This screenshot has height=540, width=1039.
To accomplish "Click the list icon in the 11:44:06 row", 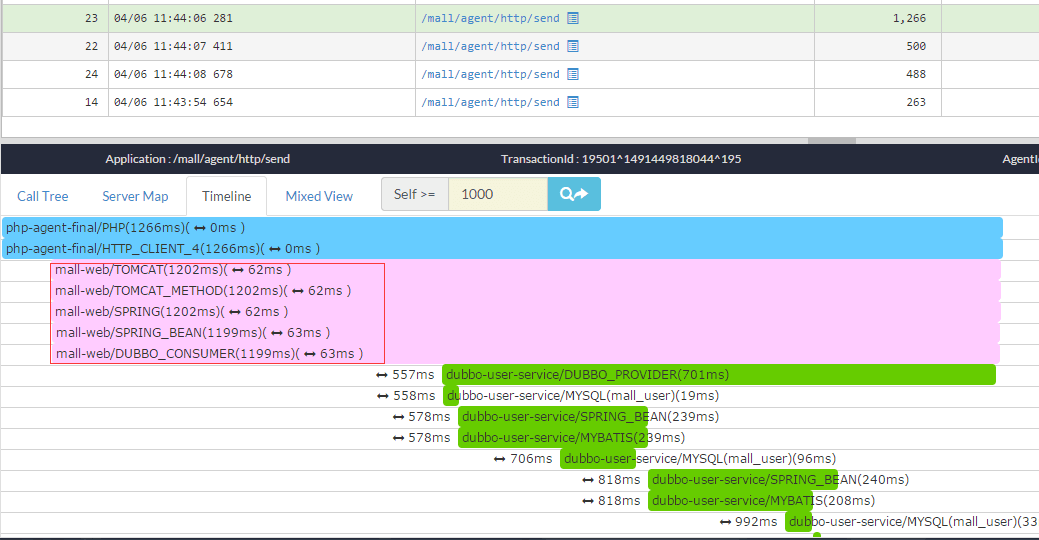I will [x=573, y=18].
